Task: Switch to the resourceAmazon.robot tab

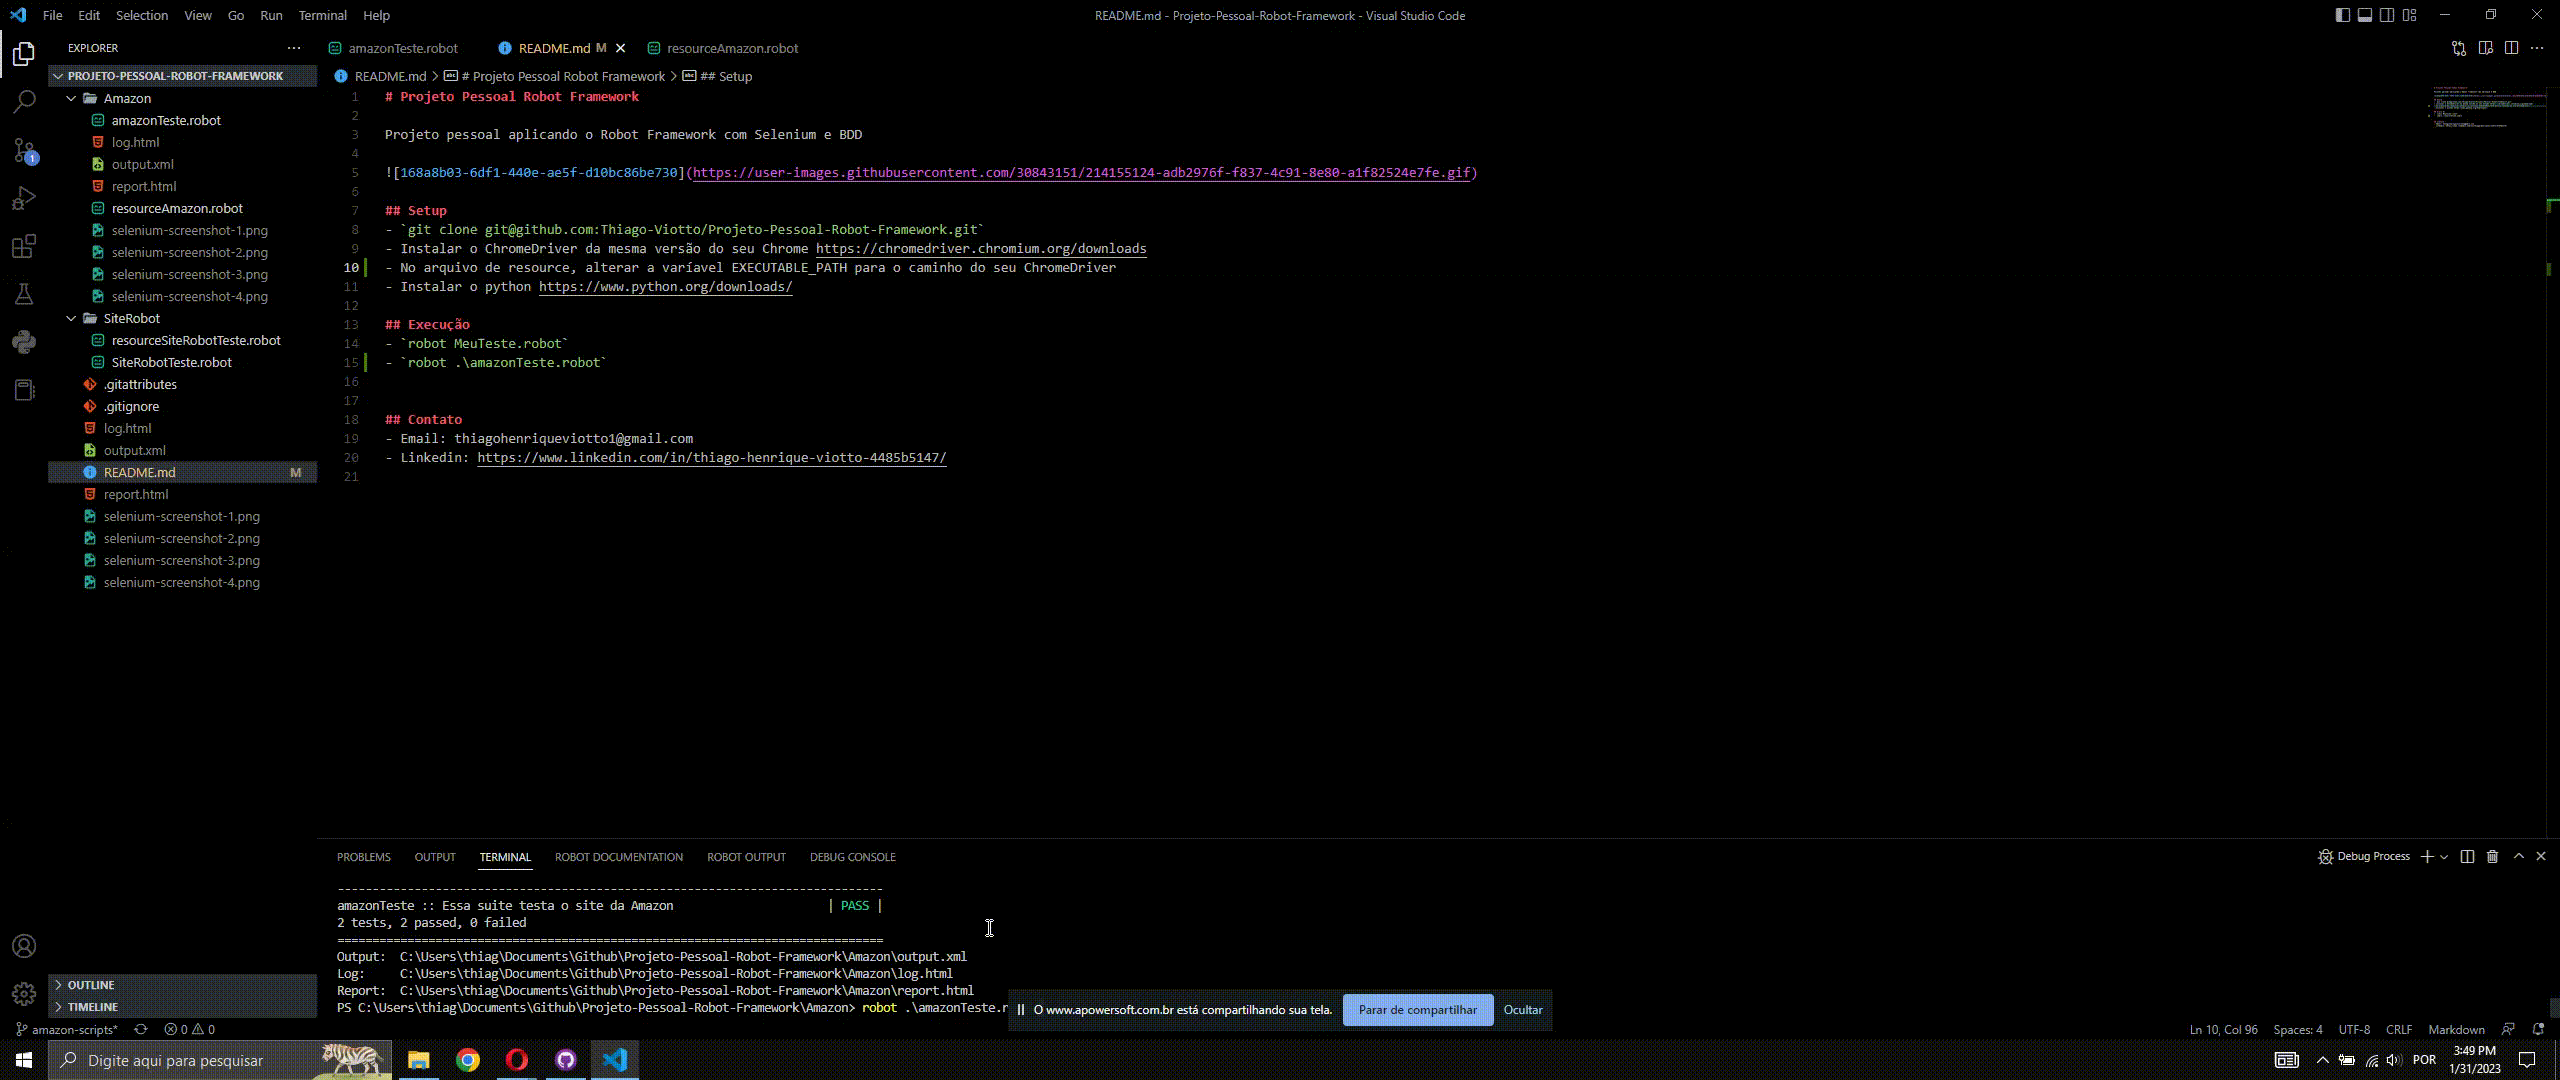Action: [730, 48]
